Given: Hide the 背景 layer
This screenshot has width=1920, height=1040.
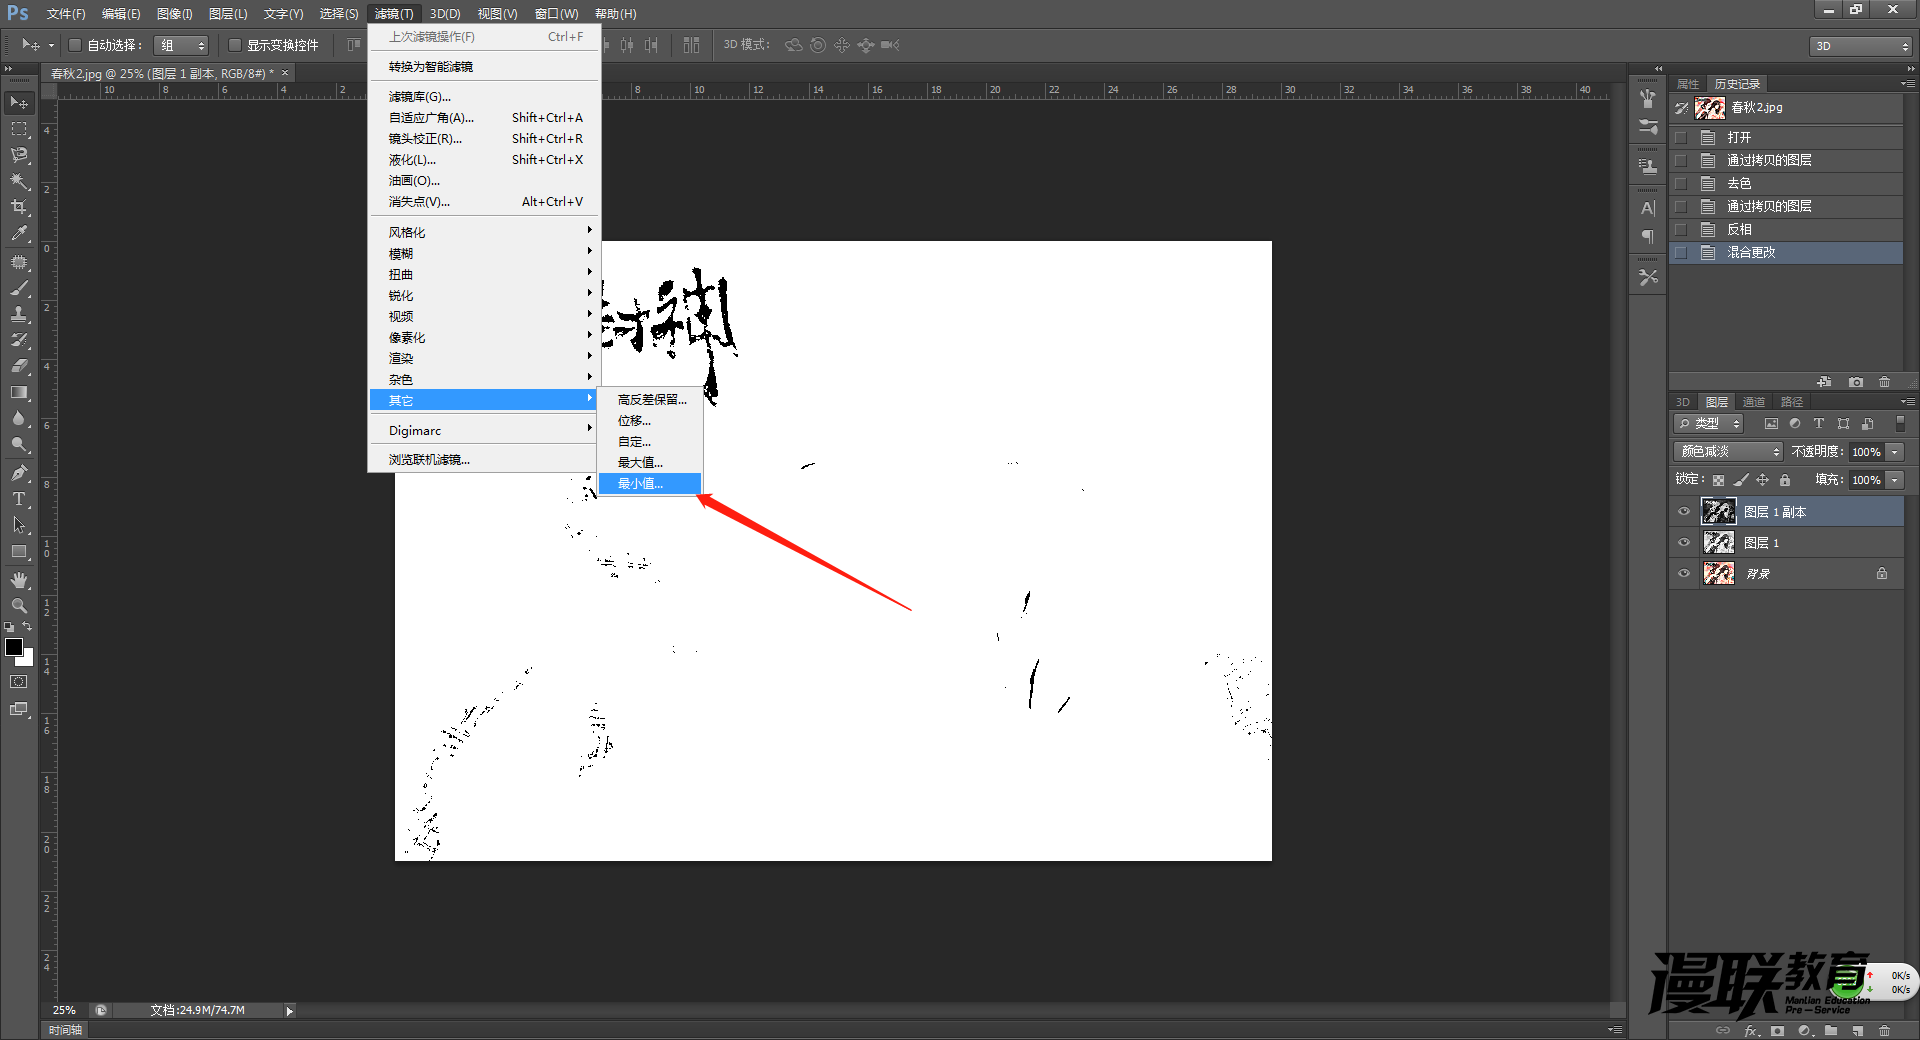Looking at the screenshot, I should tap(1684, 574).
